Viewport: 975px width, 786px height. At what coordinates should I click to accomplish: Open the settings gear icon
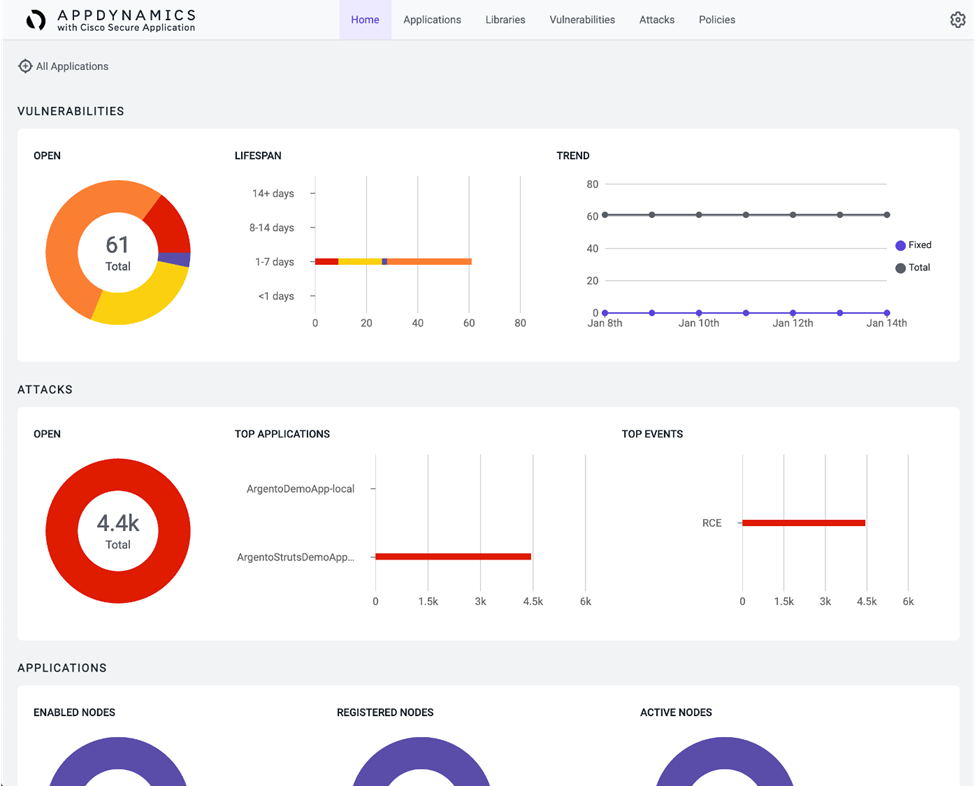pyautogui.click(x=957, y=20)
